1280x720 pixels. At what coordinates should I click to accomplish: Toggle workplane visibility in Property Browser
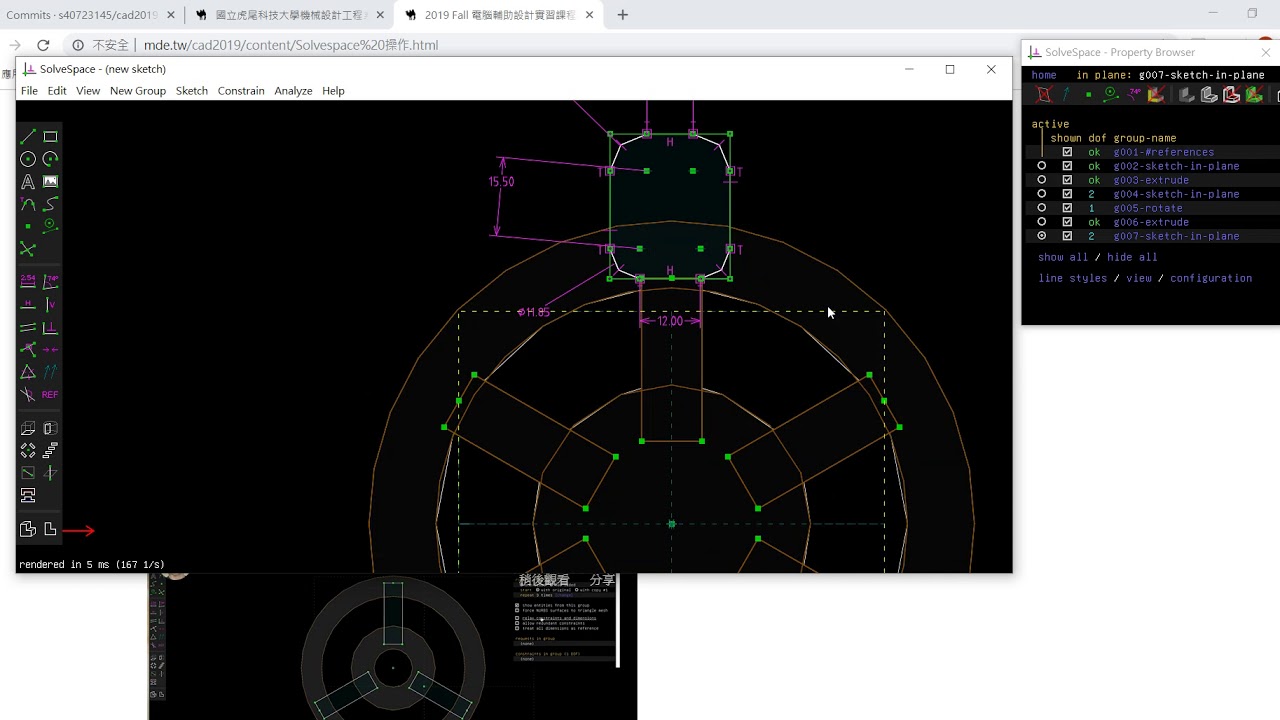(1044, 95)
